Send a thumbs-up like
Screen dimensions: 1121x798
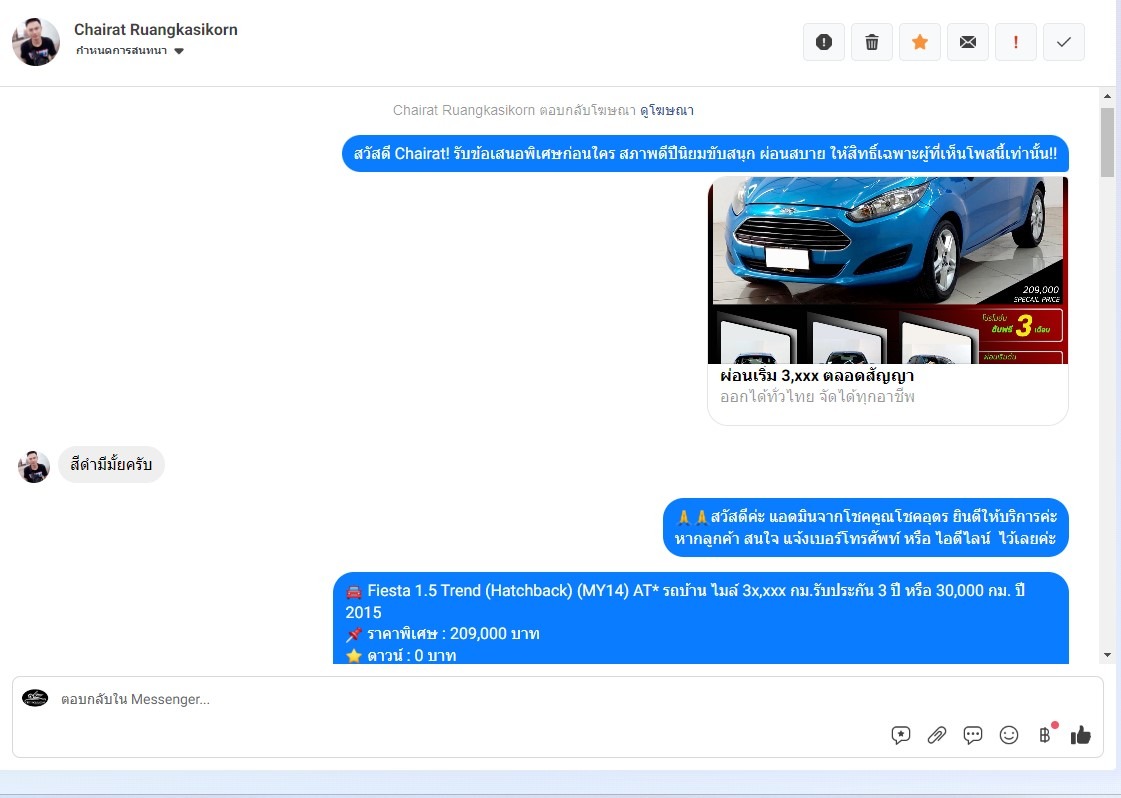1080,734
